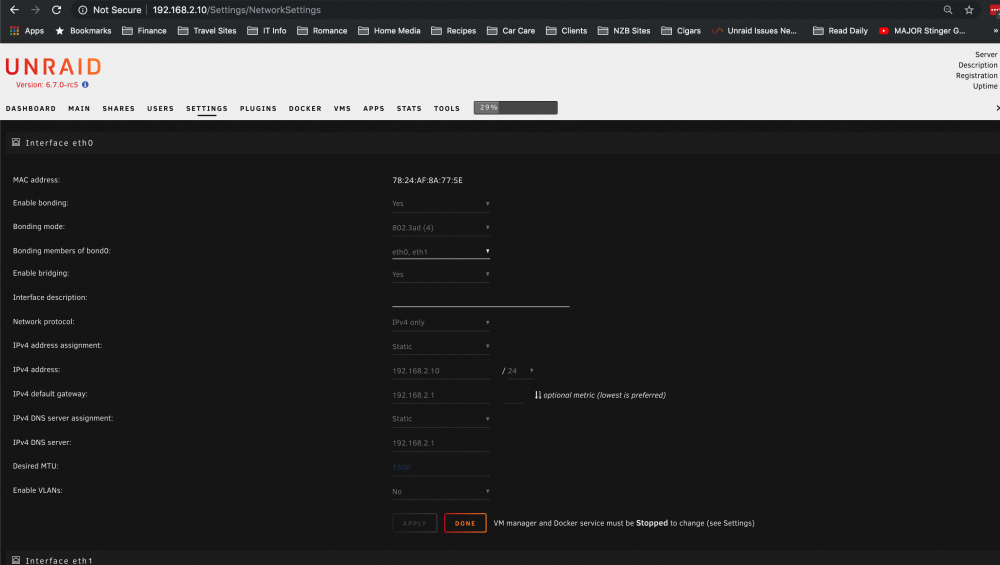Screen dimensions: 1000x565
Task: Open the Finance bookmarks folder
Action: [144, 31]
